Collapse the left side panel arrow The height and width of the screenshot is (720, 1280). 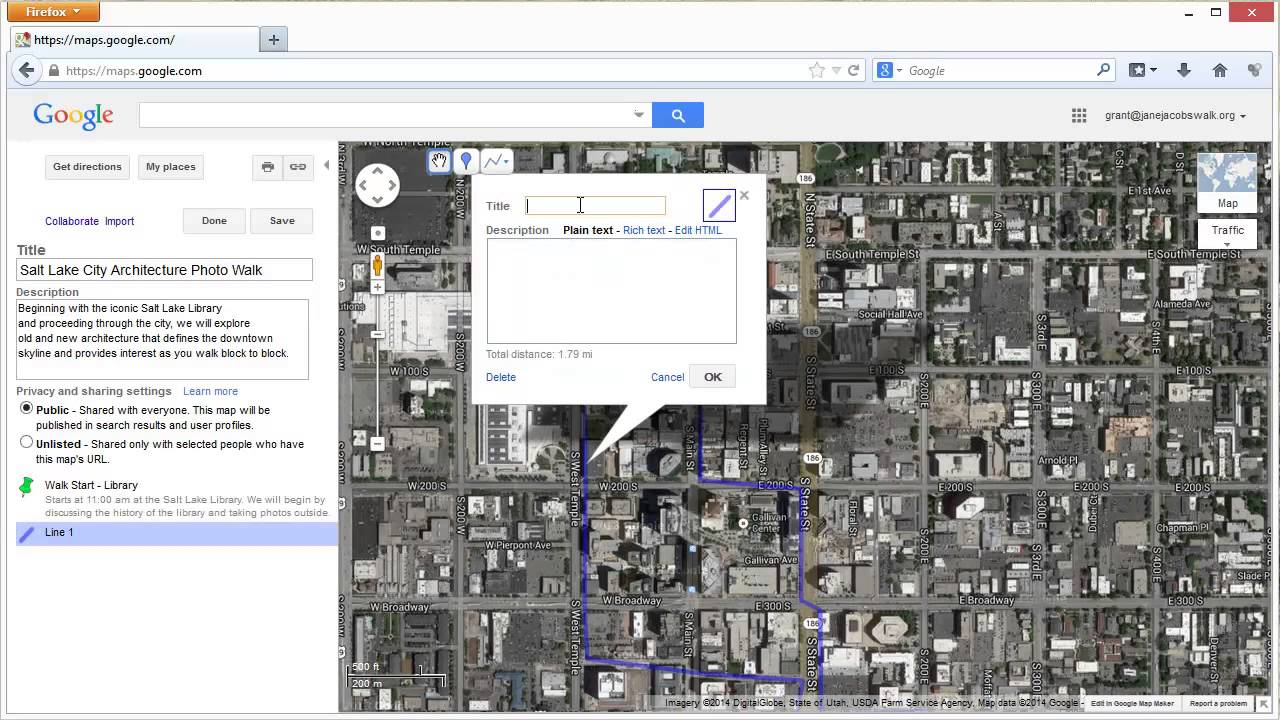point(326,166)
